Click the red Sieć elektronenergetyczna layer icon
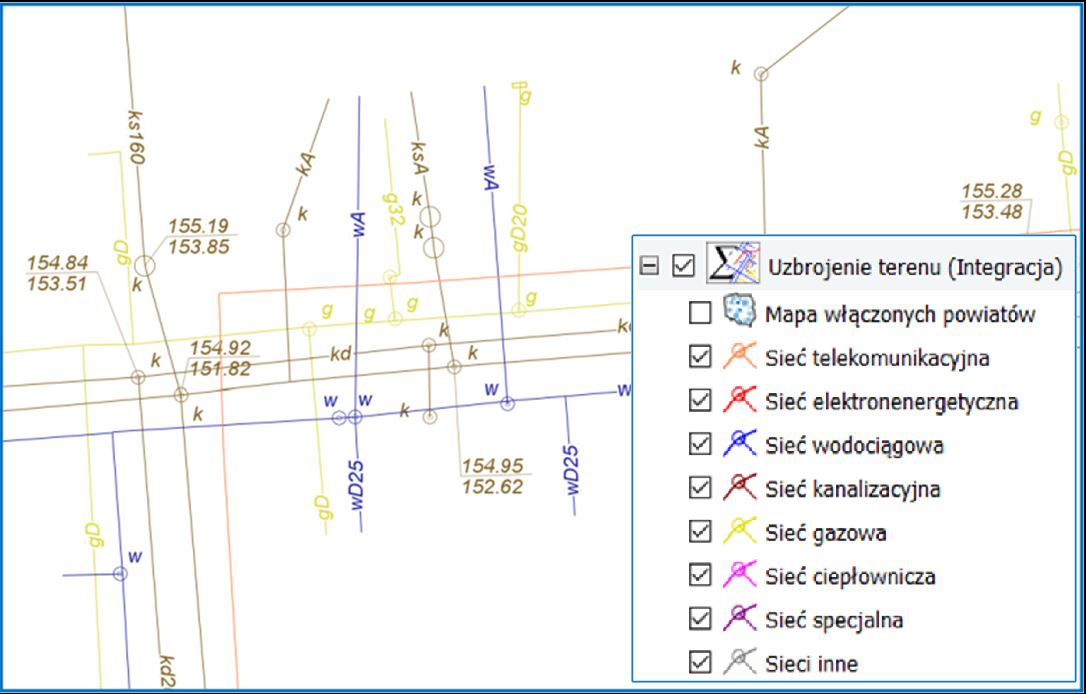 737,401
